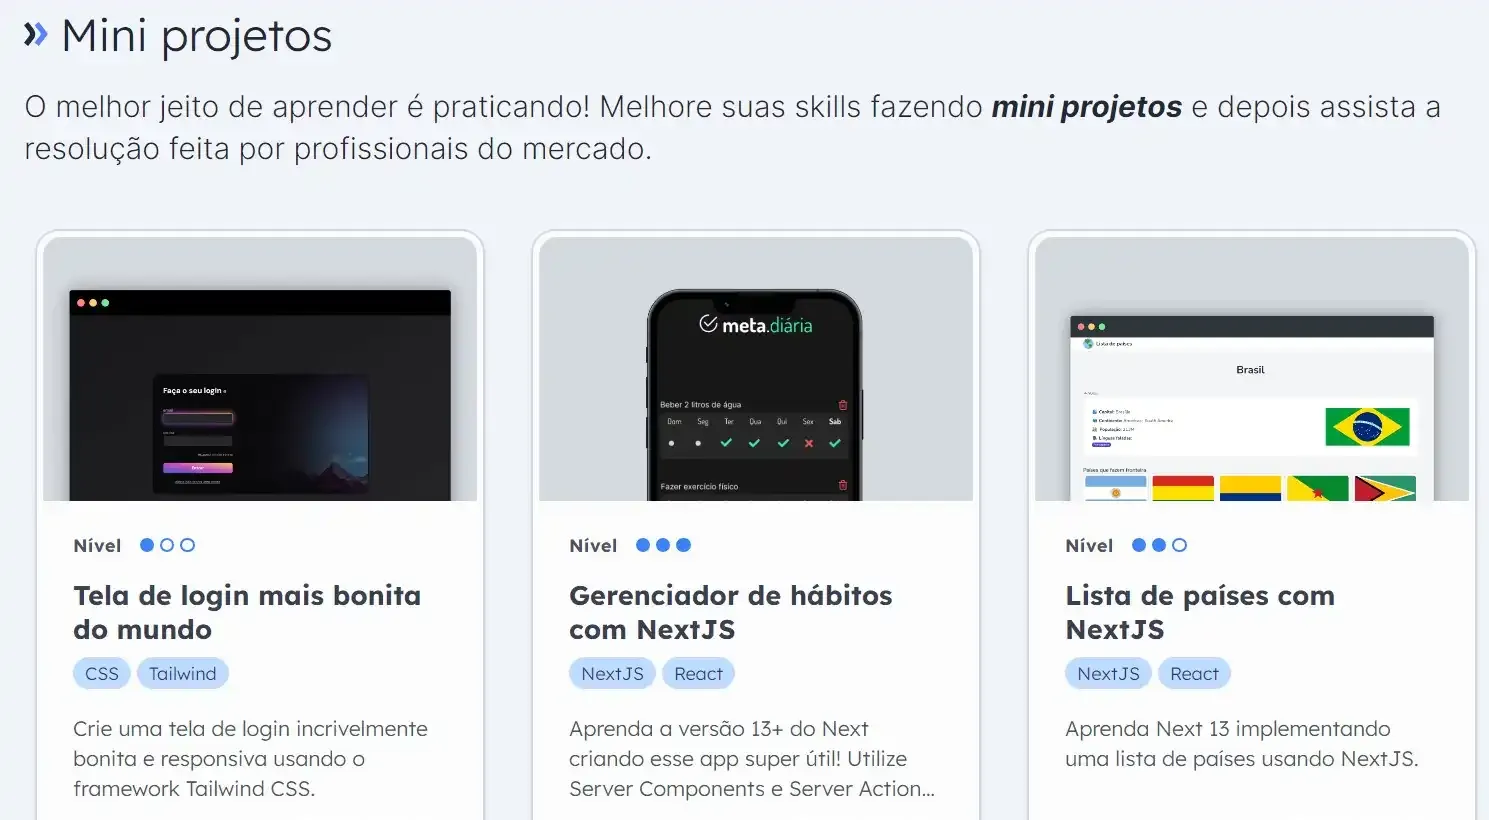Open the login screen project thumbnail
1489x820 pixels.
[x=260, y=369]
